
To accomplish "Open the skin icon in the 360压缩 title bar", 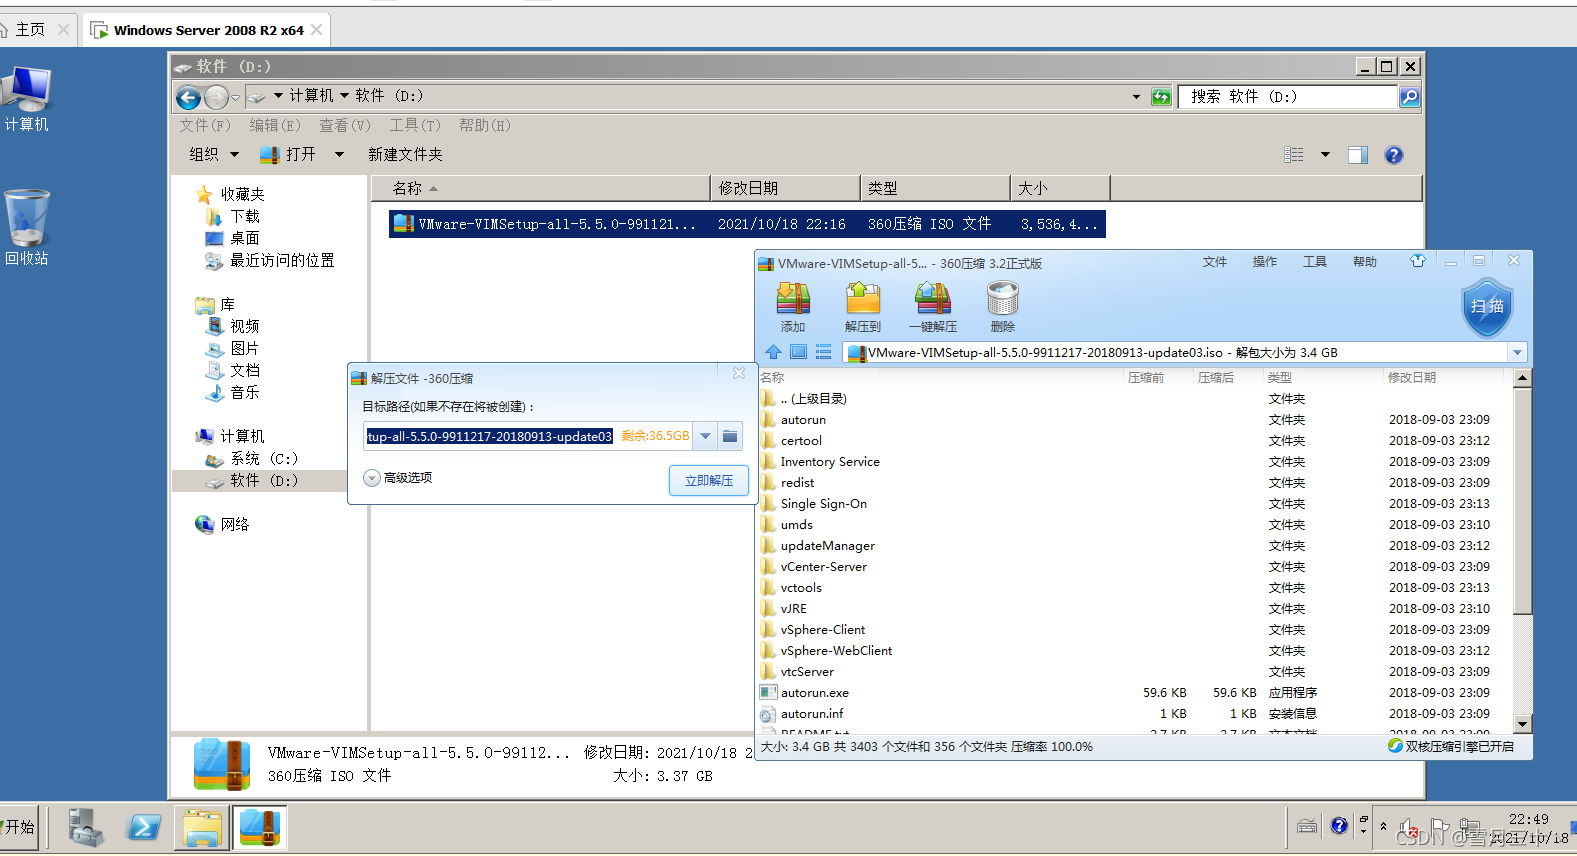I will 1417,261.
